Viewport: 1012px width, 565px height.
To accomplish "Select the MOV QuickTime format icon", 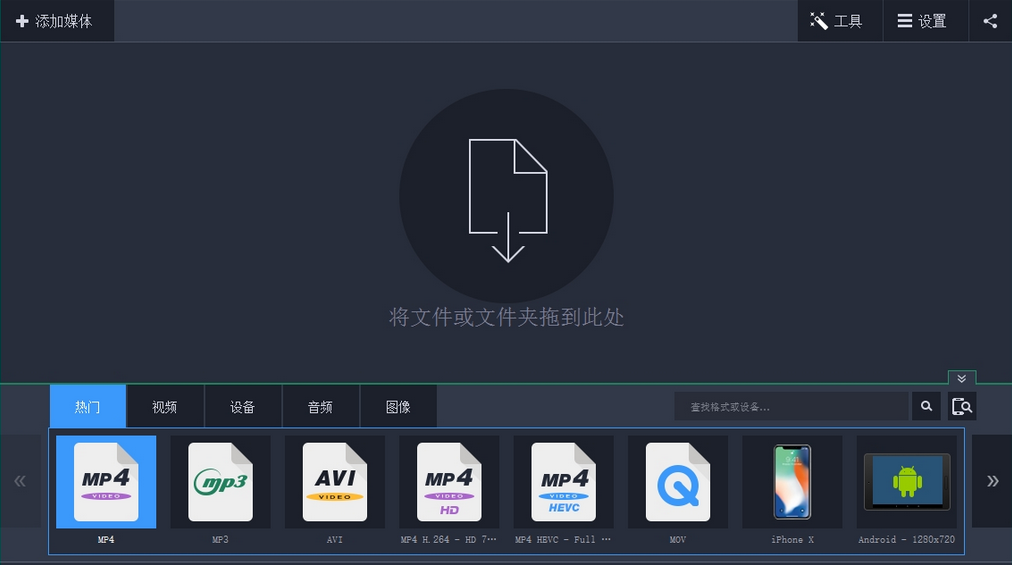I will (x=678, y=482).
